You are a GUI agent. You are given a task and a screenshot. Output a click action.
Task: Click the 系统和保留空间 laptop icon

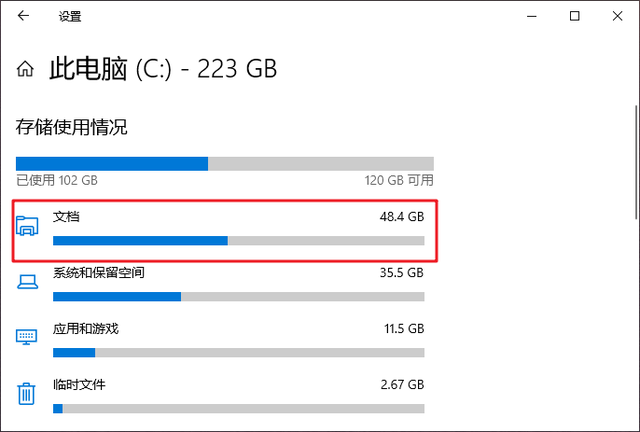coord(28,283)
